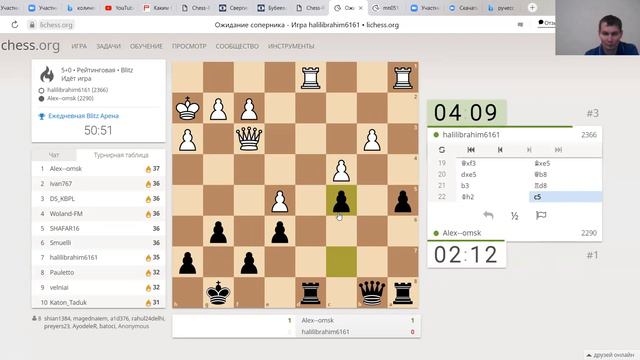Viewport: 640px width, 360px height.
Task: Click the webcam video thumbnail
Action: 597,27
